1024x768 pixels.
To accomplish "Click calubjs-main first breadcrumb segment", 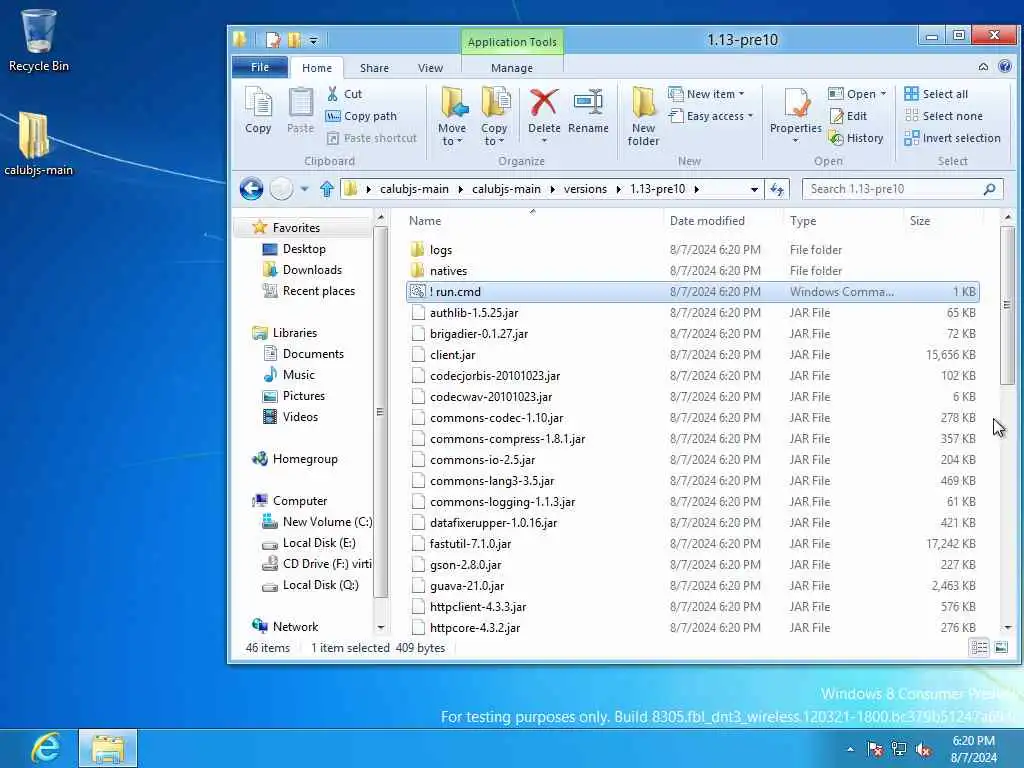I will [414, 189].
